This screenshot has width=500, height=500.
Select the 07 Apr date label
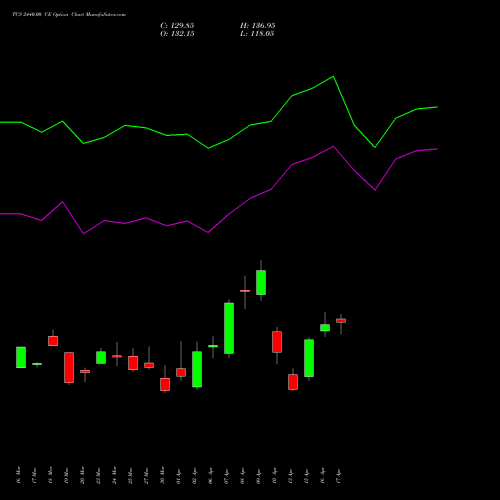click(226, 476)
